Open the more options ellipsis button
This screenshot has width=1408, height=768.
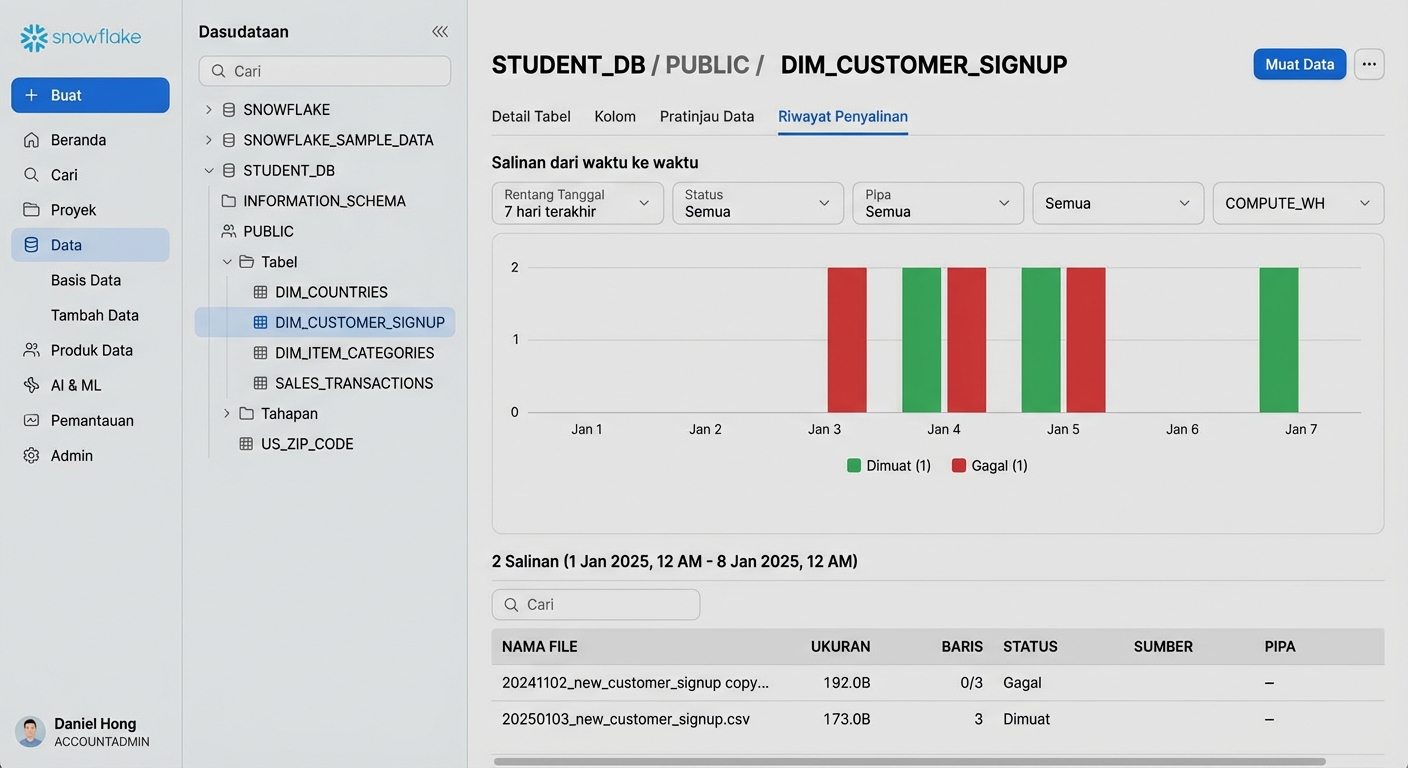(x=1369, y=64)
